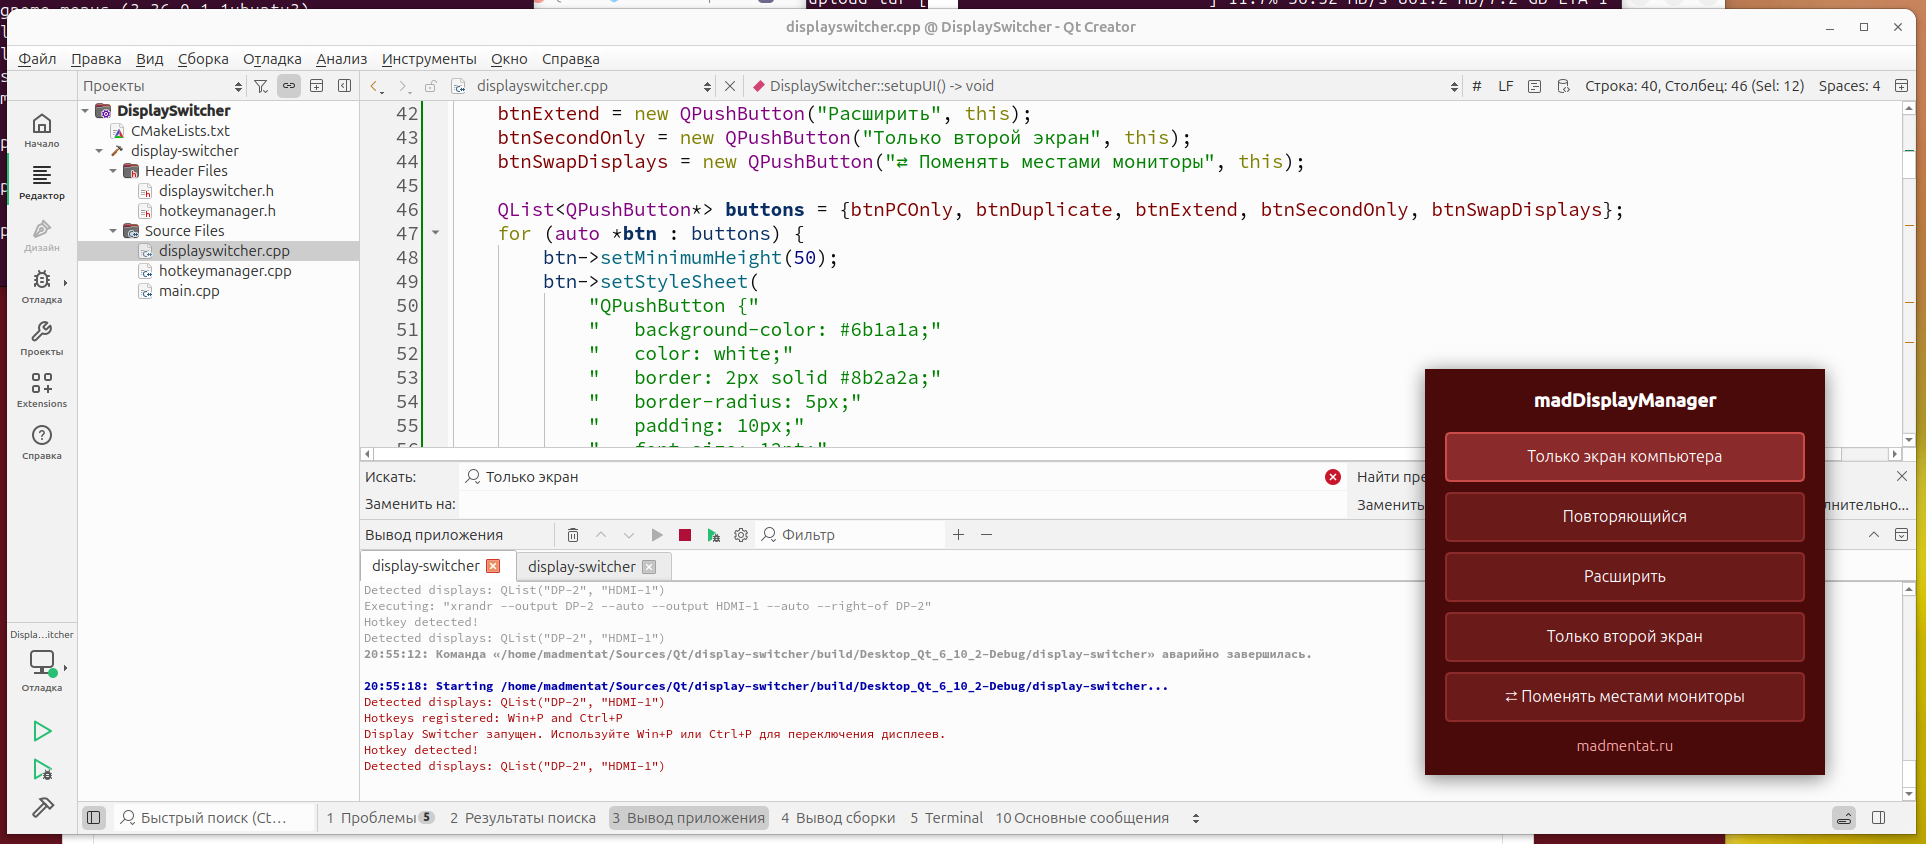Open the madmentat.ru link
This screenshot has width=1926, height=844.
(x=1624, y=746)
